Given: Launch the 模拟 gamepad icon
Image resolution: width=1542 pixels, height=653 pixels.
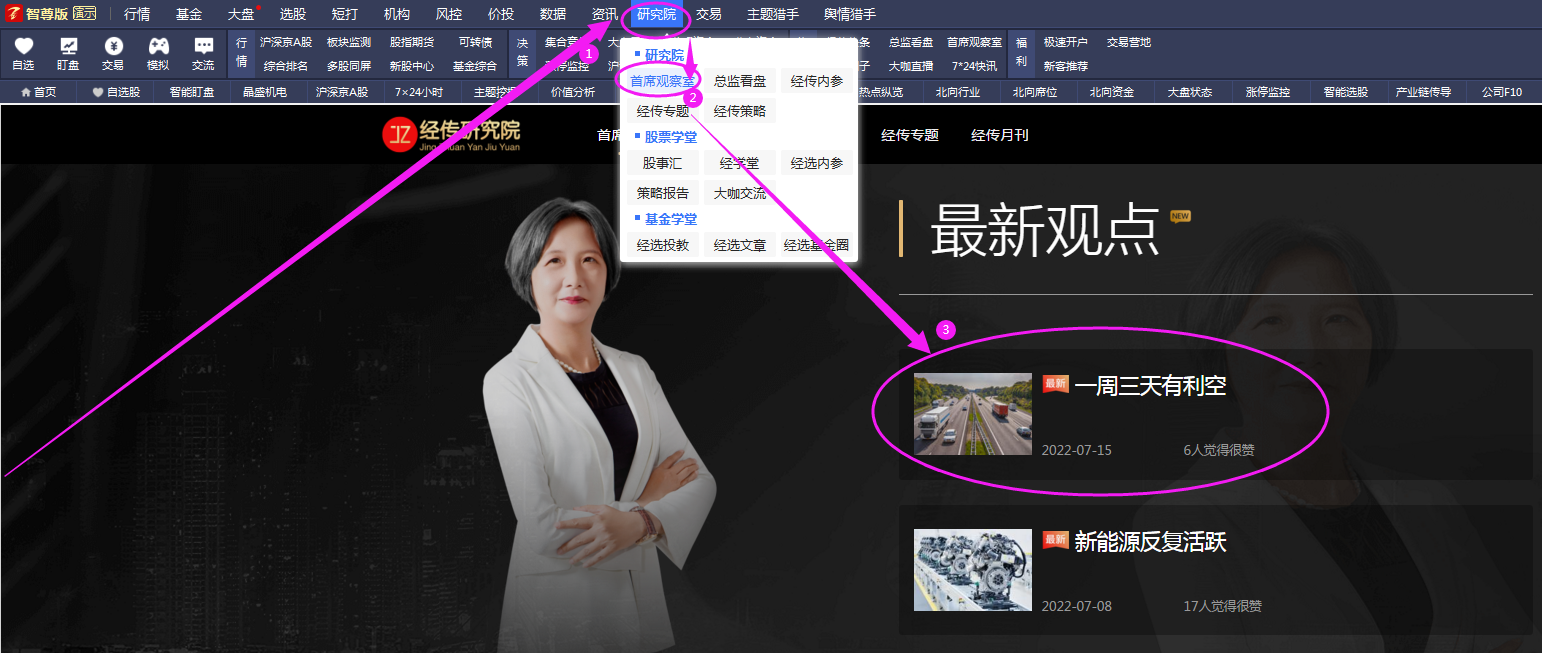Looking at the screenshot, I should 158,53.
